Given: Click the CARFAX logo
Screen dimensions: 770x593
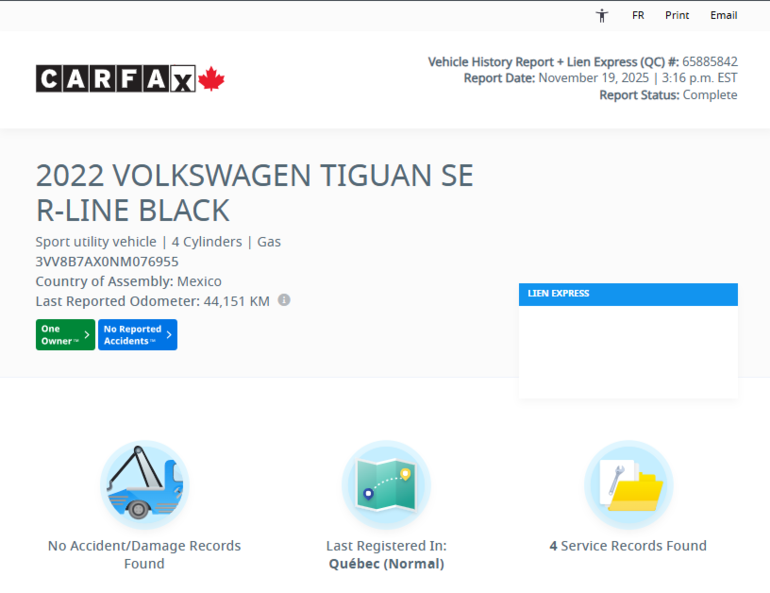Looking at the screenshot, I should tap(115, 79).
